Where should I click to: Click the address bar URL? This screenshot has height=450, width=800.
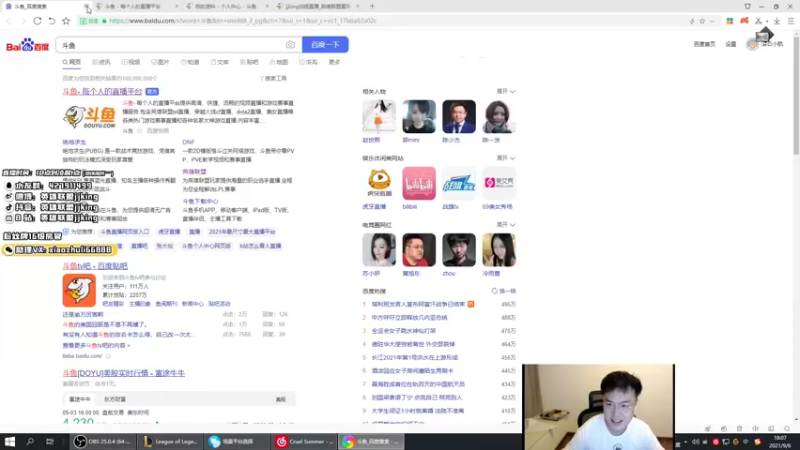click(x=243, y=21)
